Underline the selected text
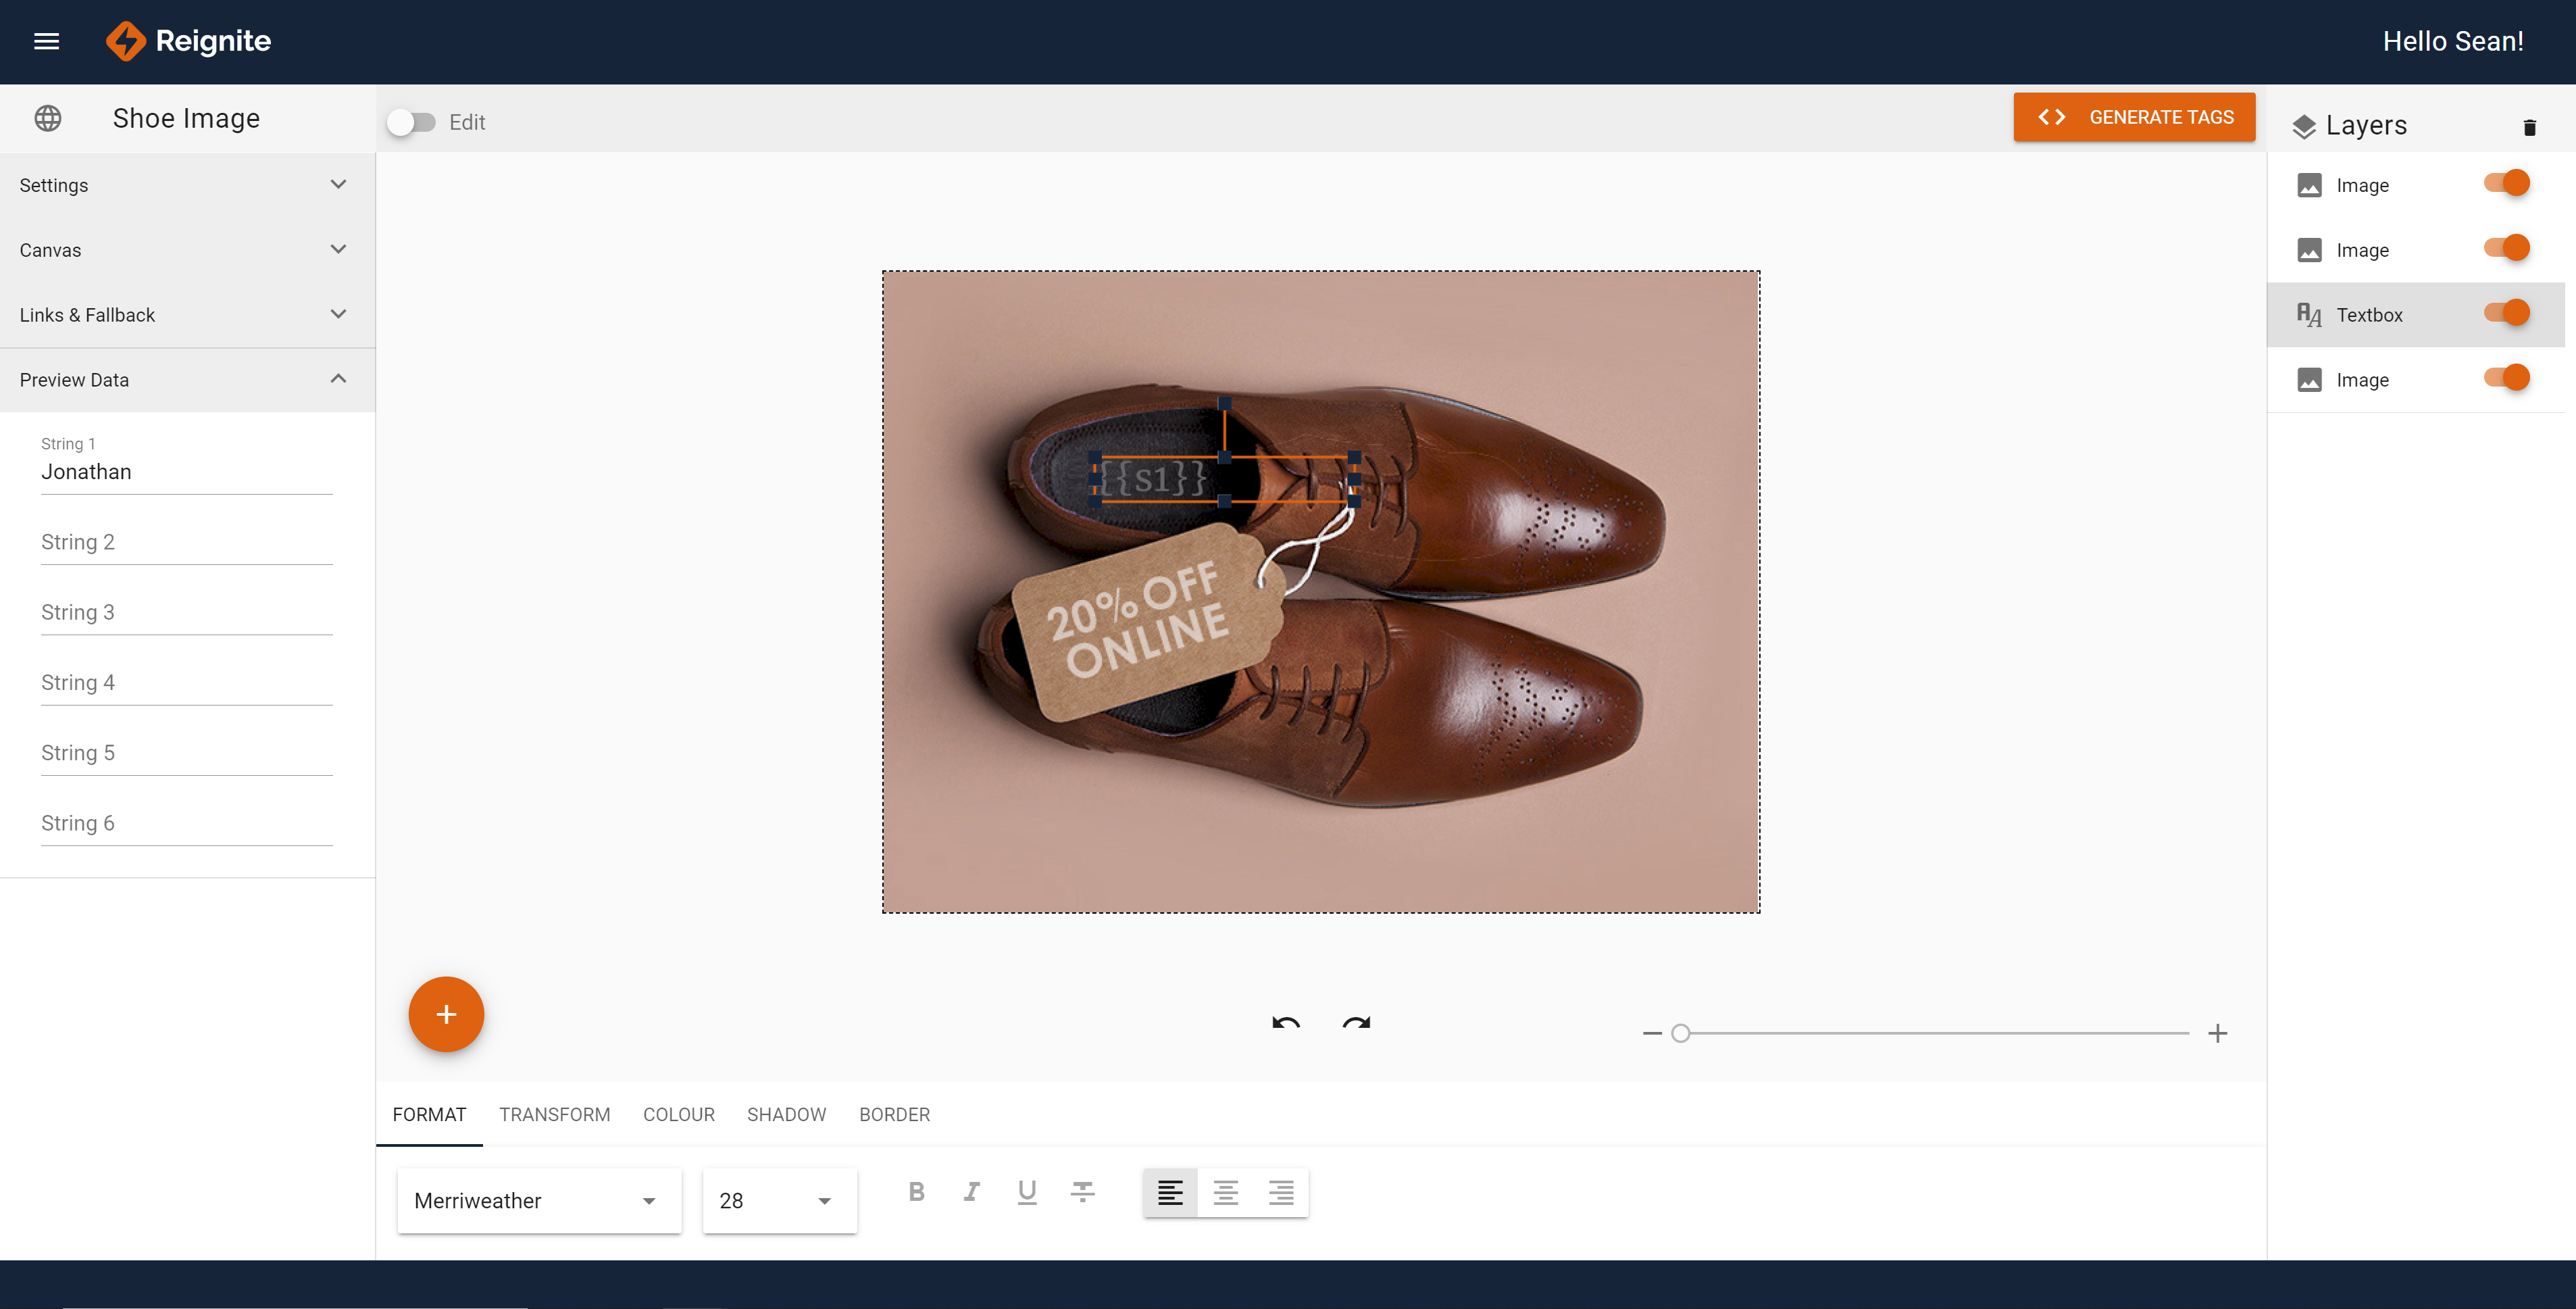Screen dimensions: 2576x1309 [x=1026, y=1191]
